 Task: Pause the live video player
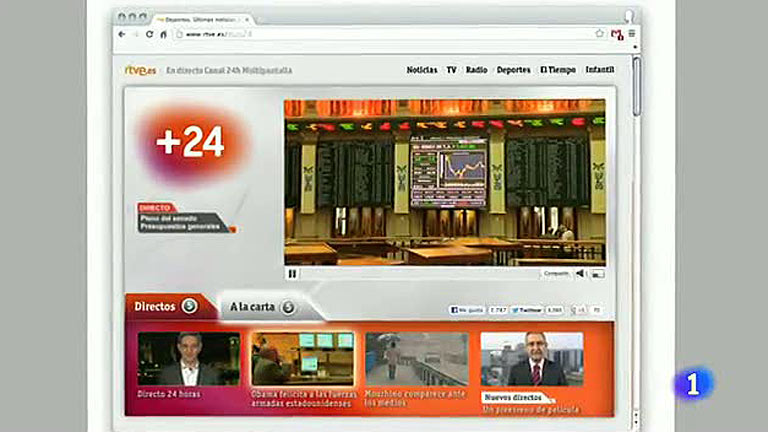(292, 273)
